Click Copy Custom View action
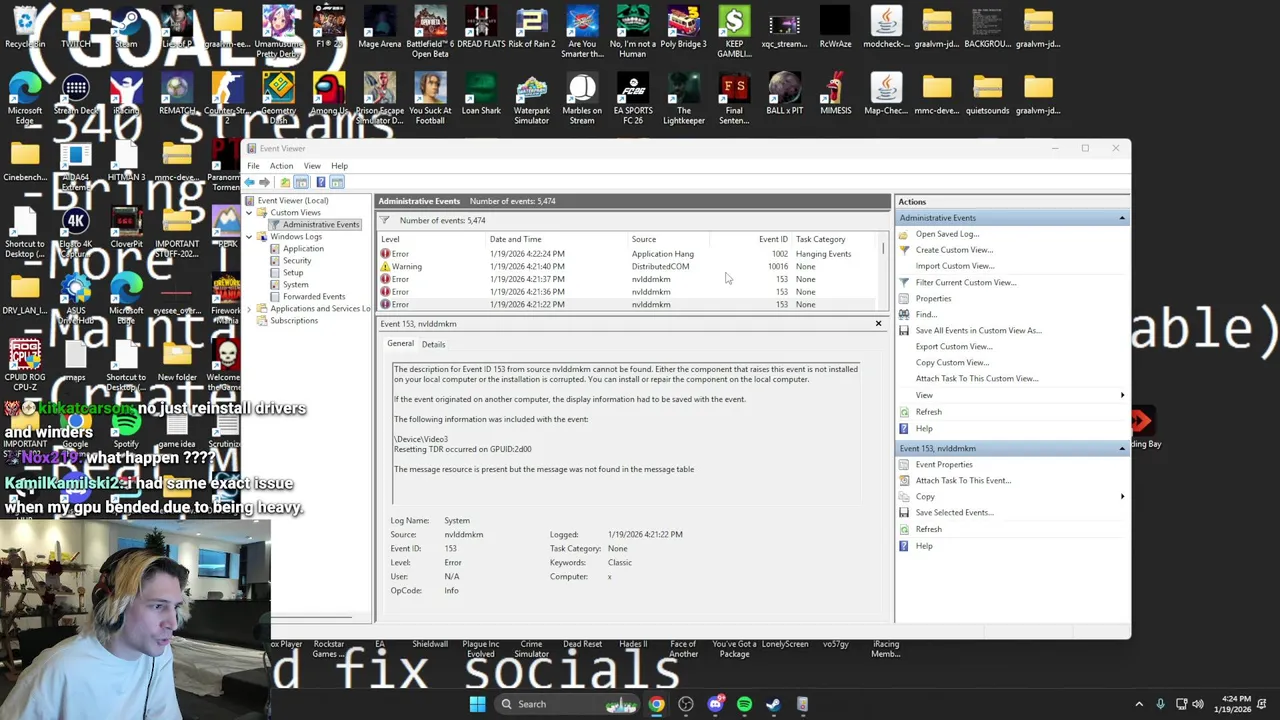This screenshot has width=1280, height=720. point(952,362)
